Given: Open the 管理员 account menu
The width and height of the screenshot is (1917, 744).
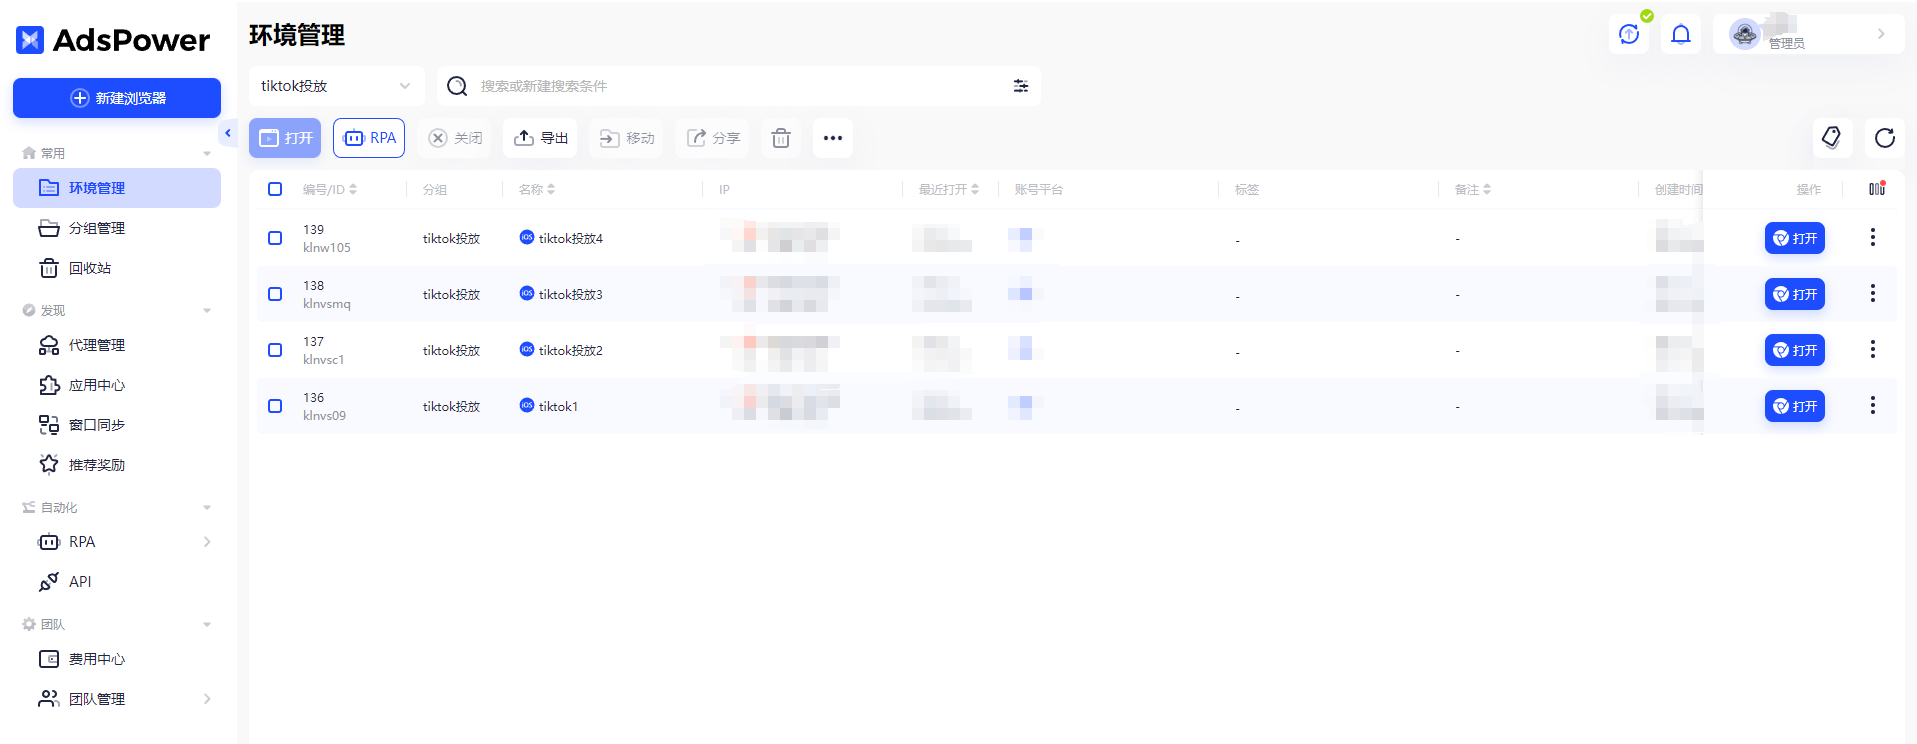Looking at the screenshot, I should click(x=1808, y=34).
